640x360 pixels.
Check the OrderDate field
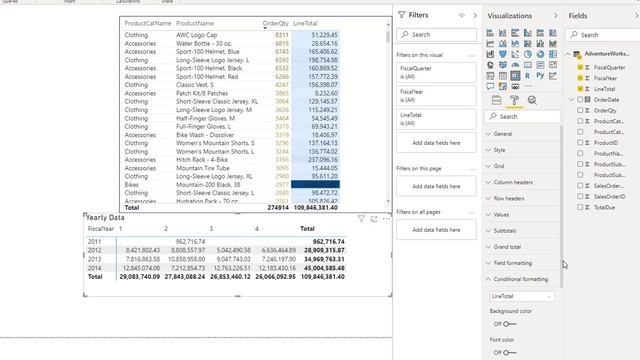pos(580,100)
